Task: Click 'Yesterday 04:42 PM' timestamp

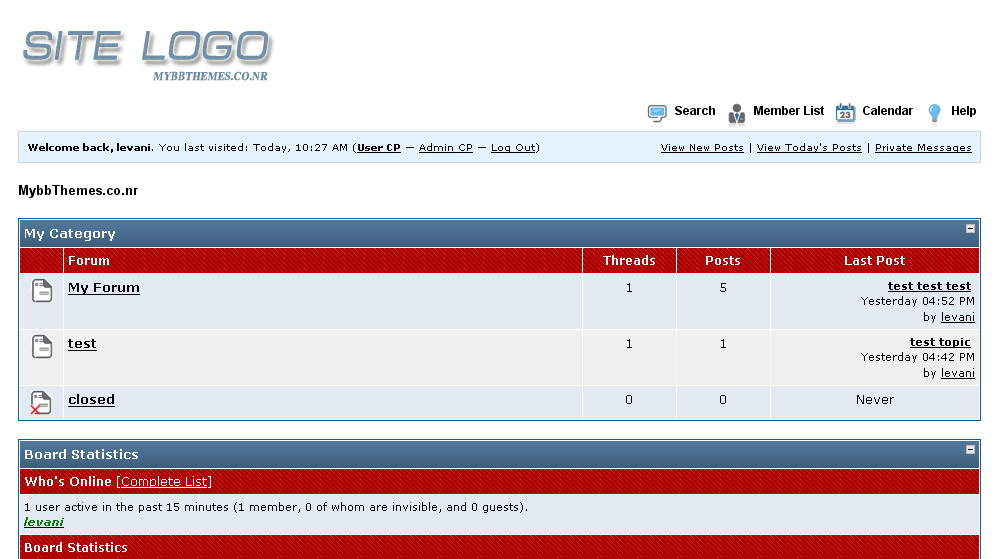Action: (x=917, y=357)
